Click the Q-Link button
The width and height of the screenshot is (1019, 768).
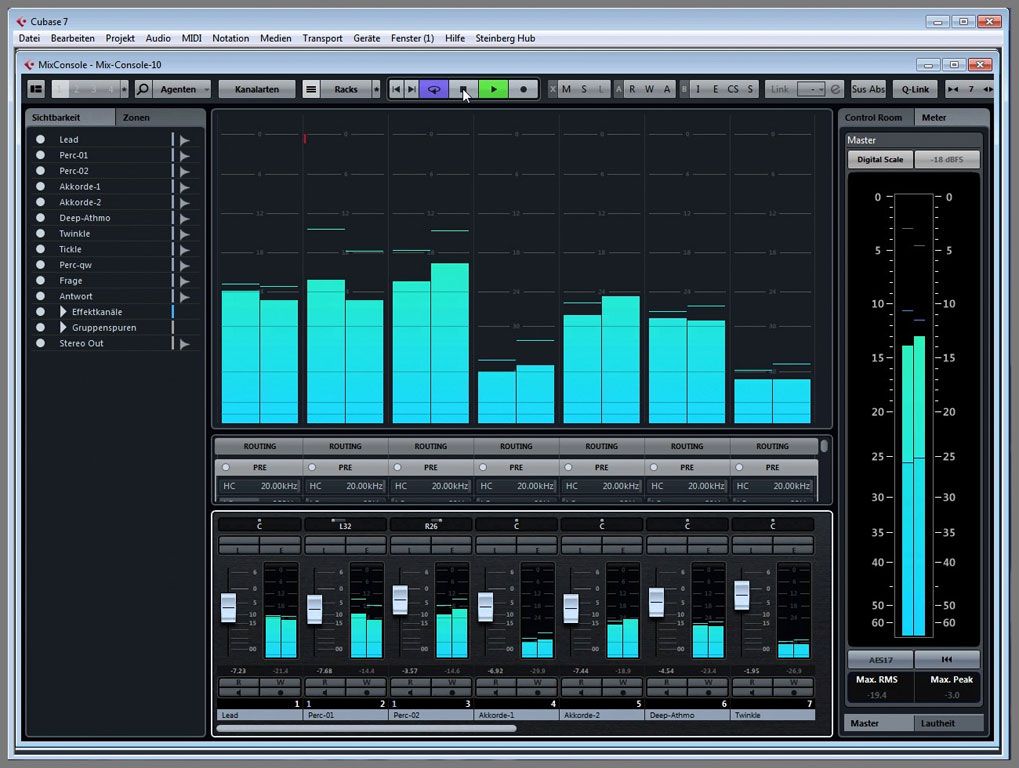915,89
